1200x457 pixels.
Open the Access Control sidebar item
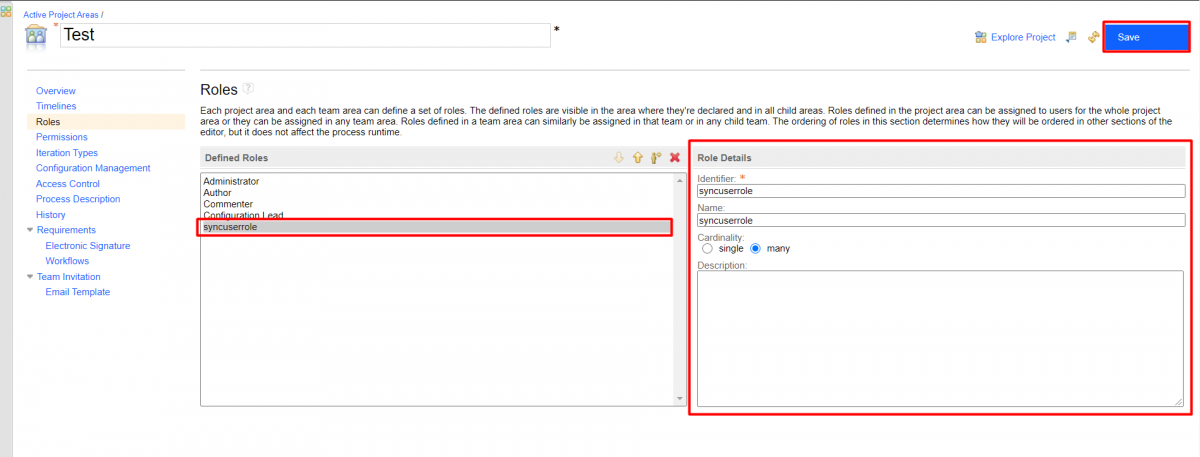click(68, 184)
